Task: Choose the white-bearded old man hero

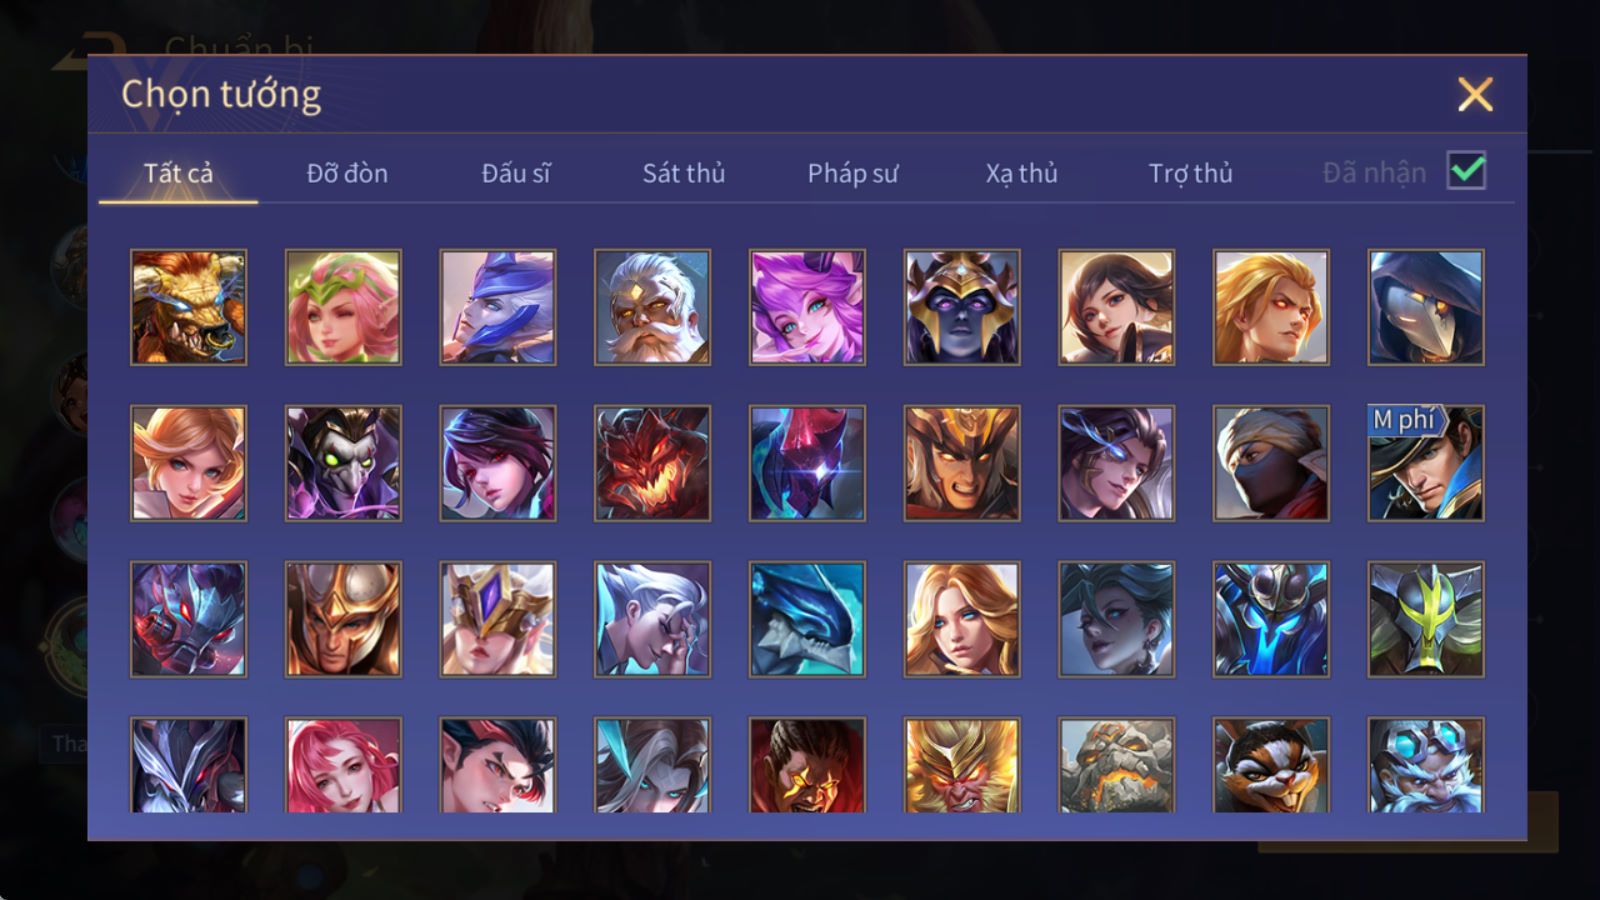Action: [652, 307]
